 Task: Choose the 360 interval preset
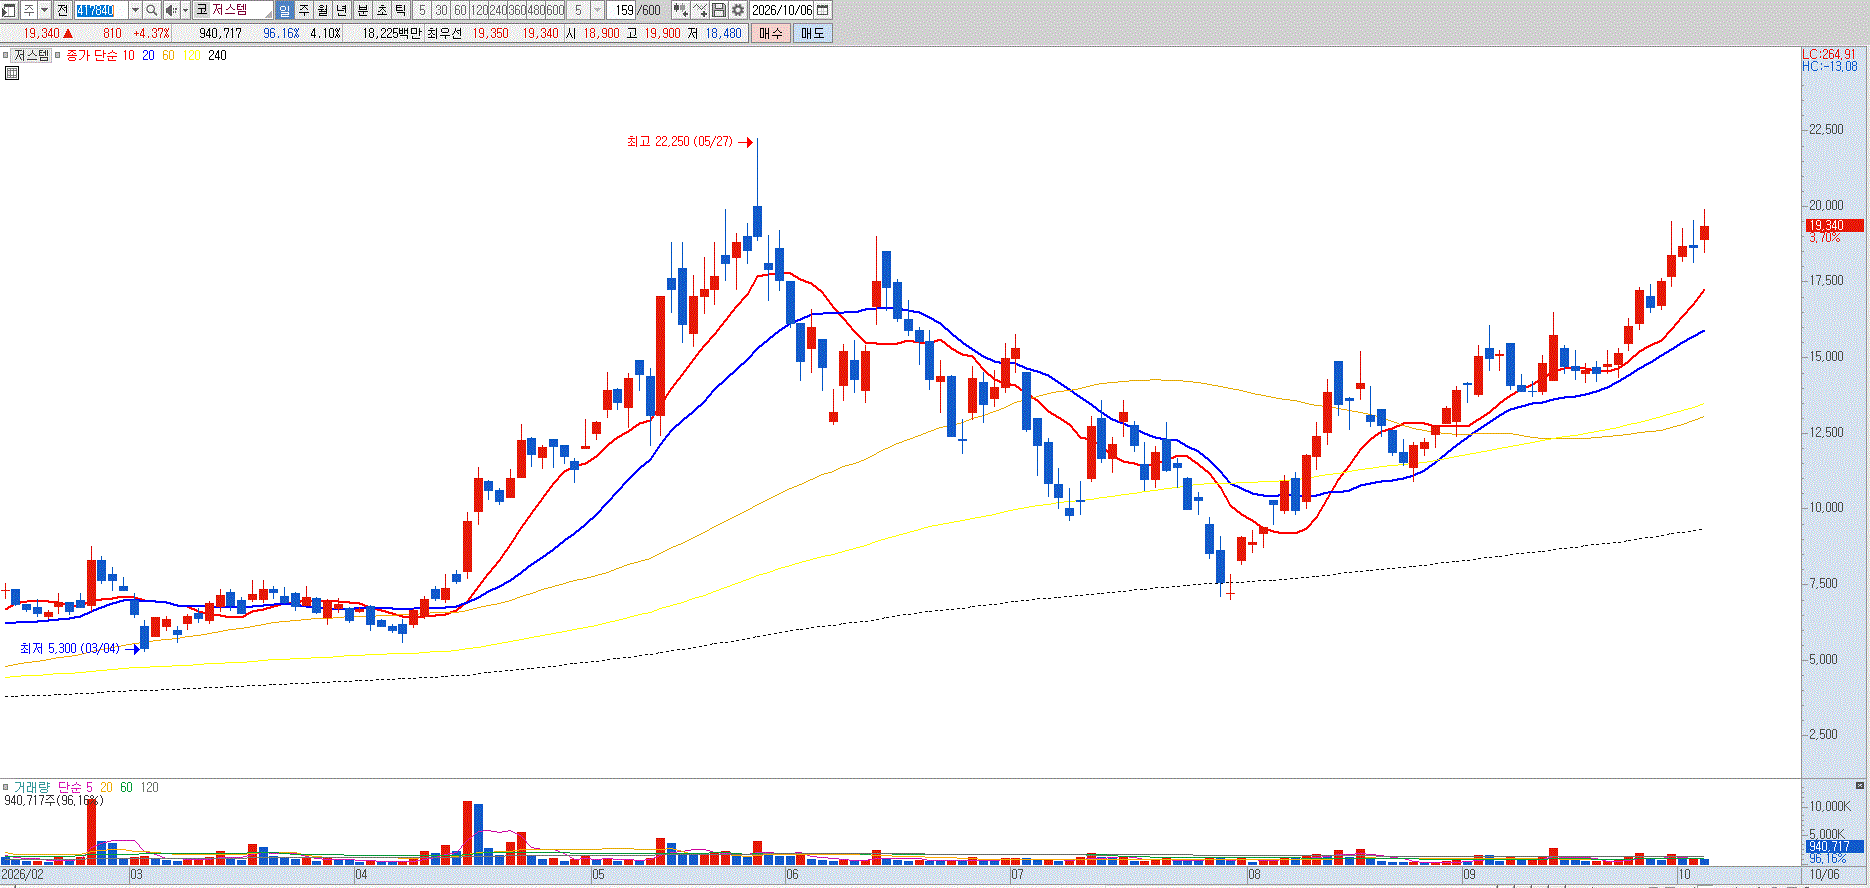click(x=517, y=10)
